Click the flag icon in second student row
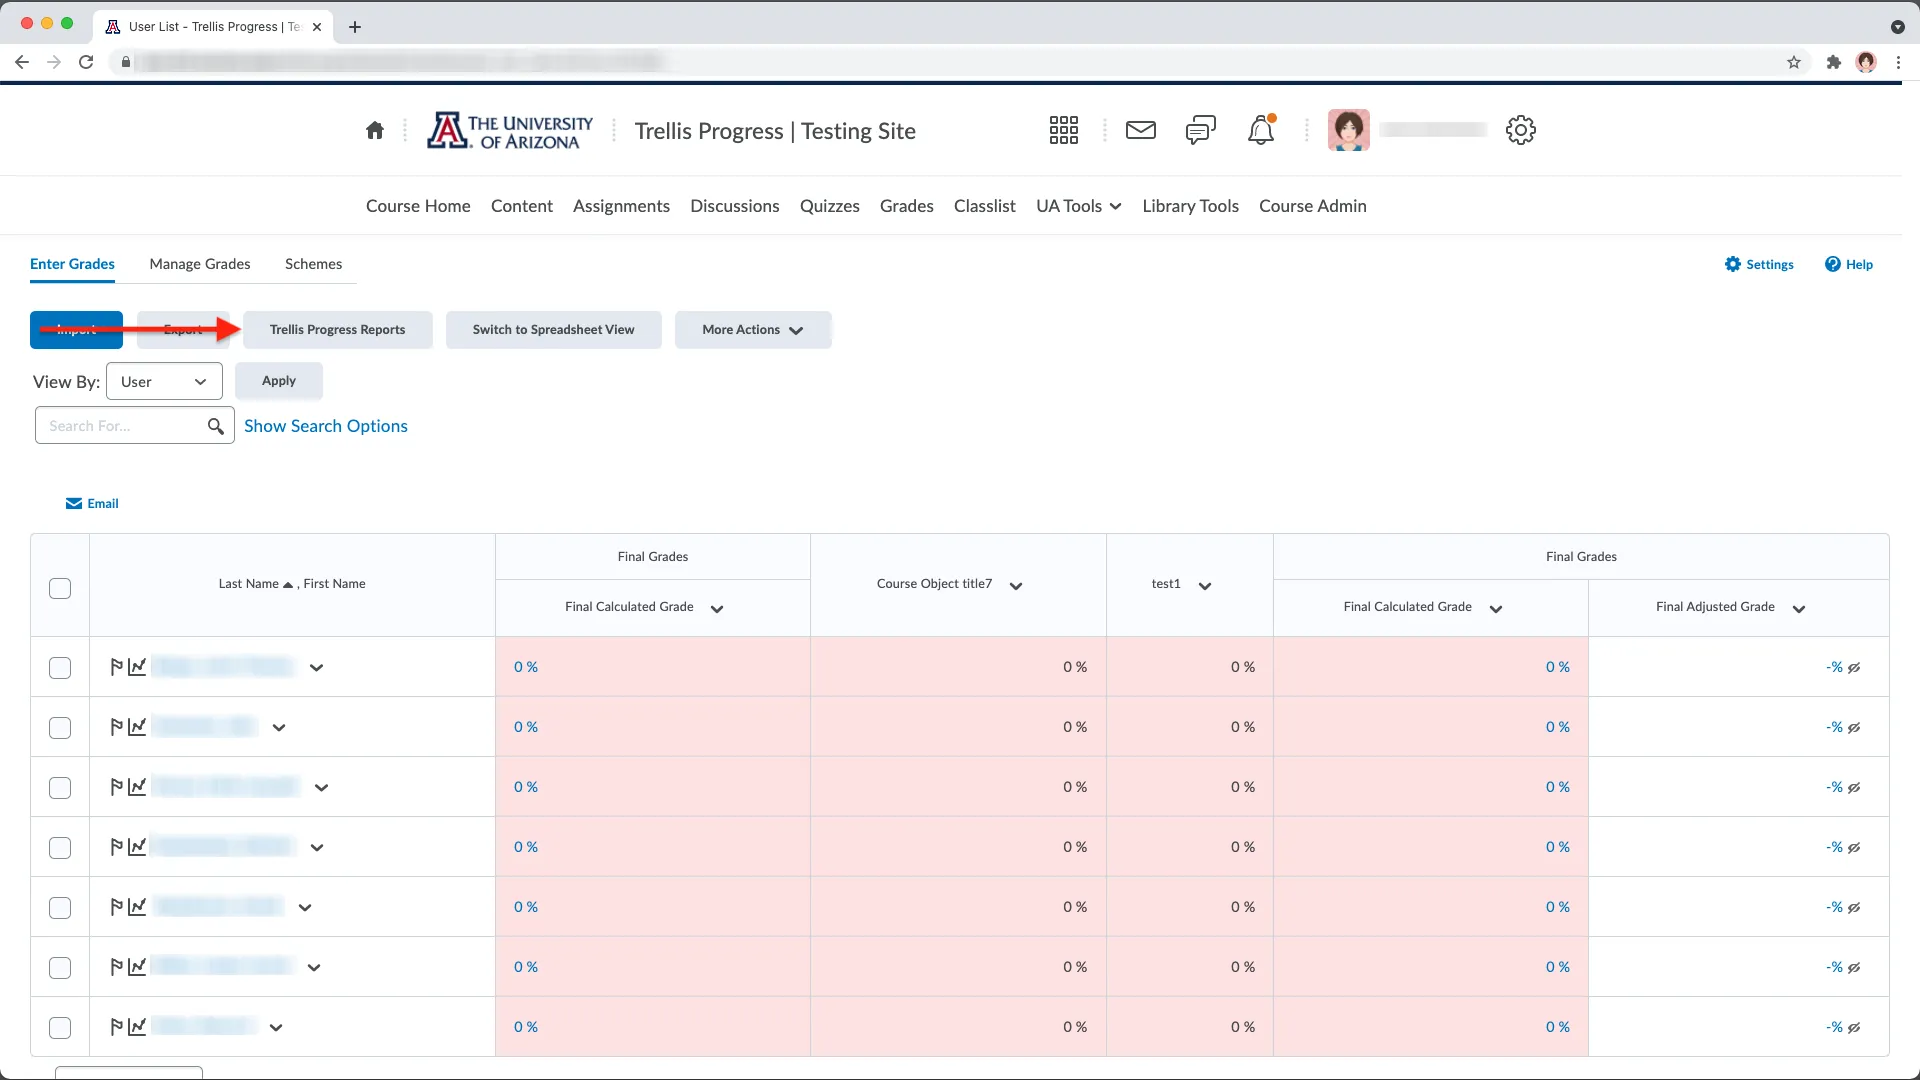The height and width of the screenshot is (1080, 1920). point(117,727)
